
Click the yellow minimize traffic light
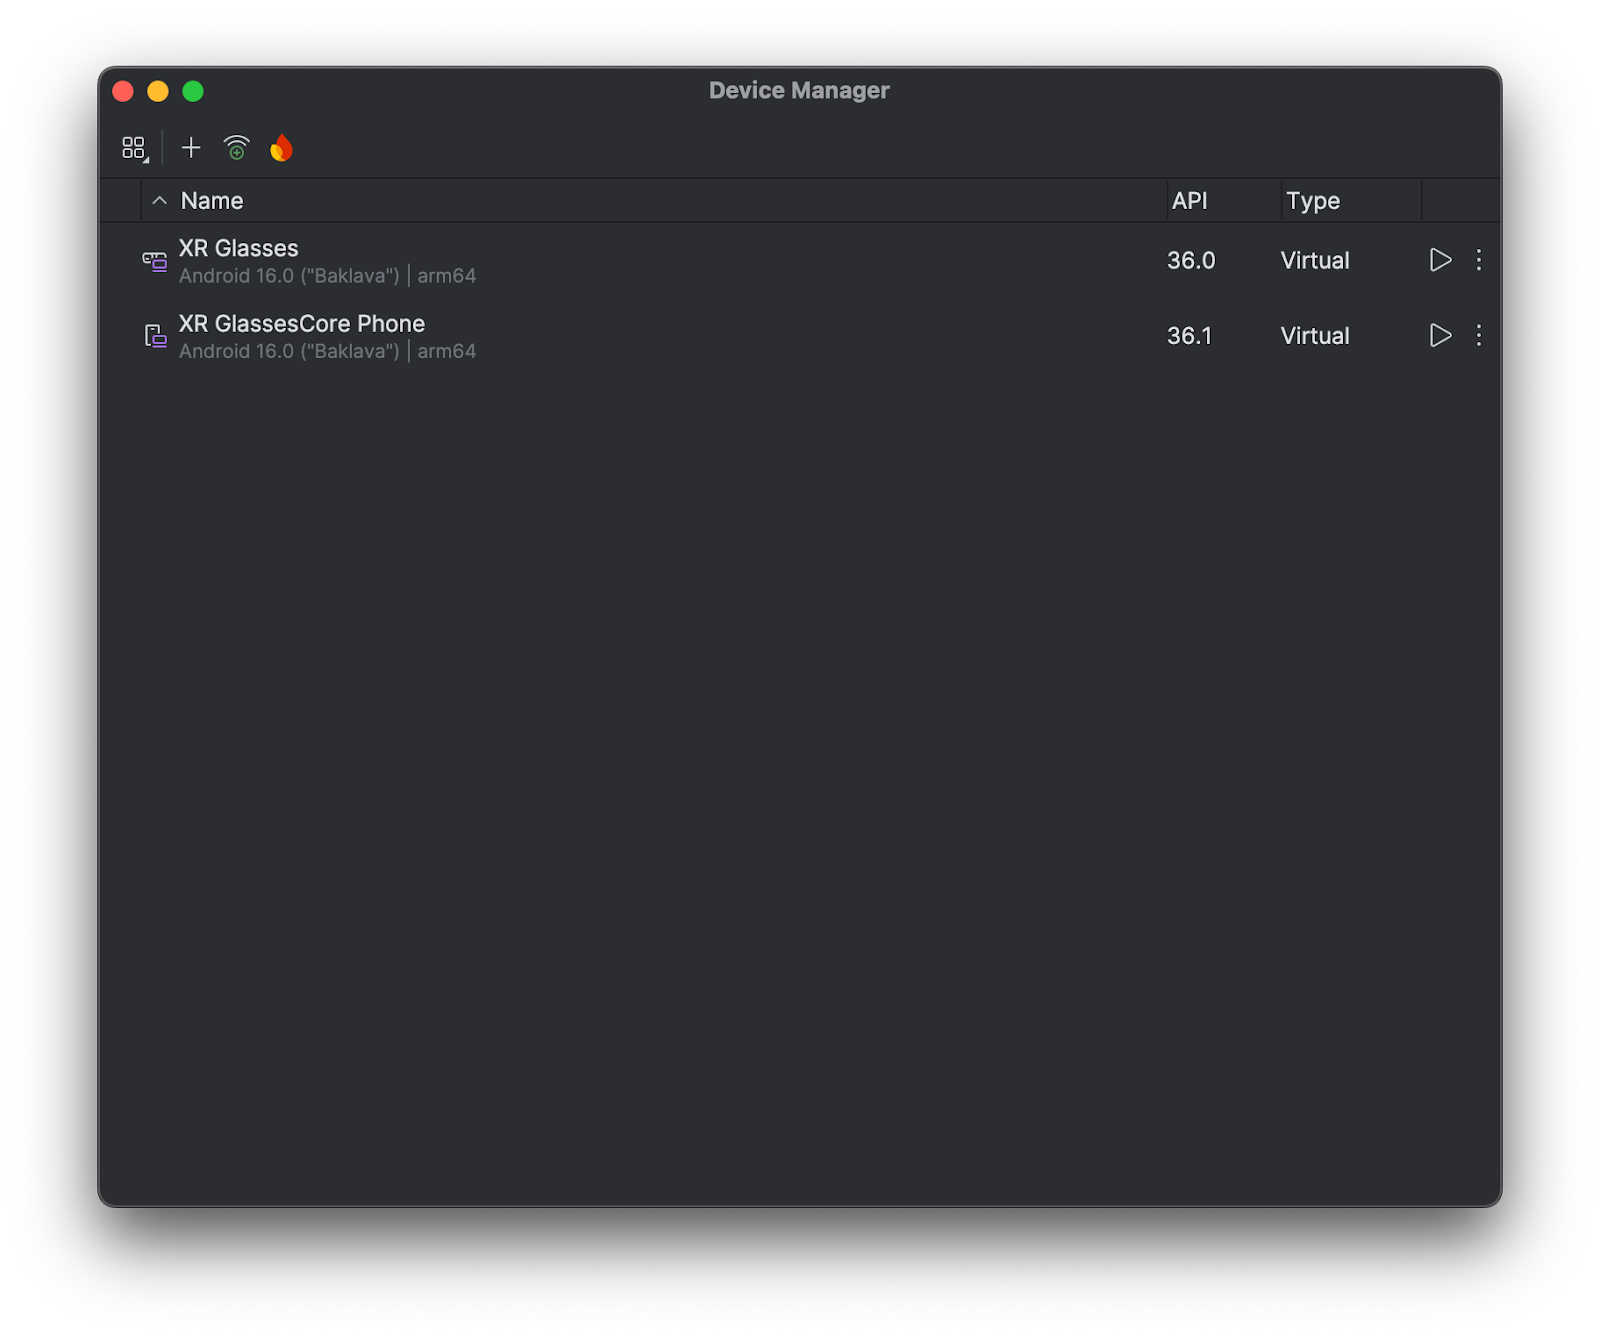click(158, 91)
